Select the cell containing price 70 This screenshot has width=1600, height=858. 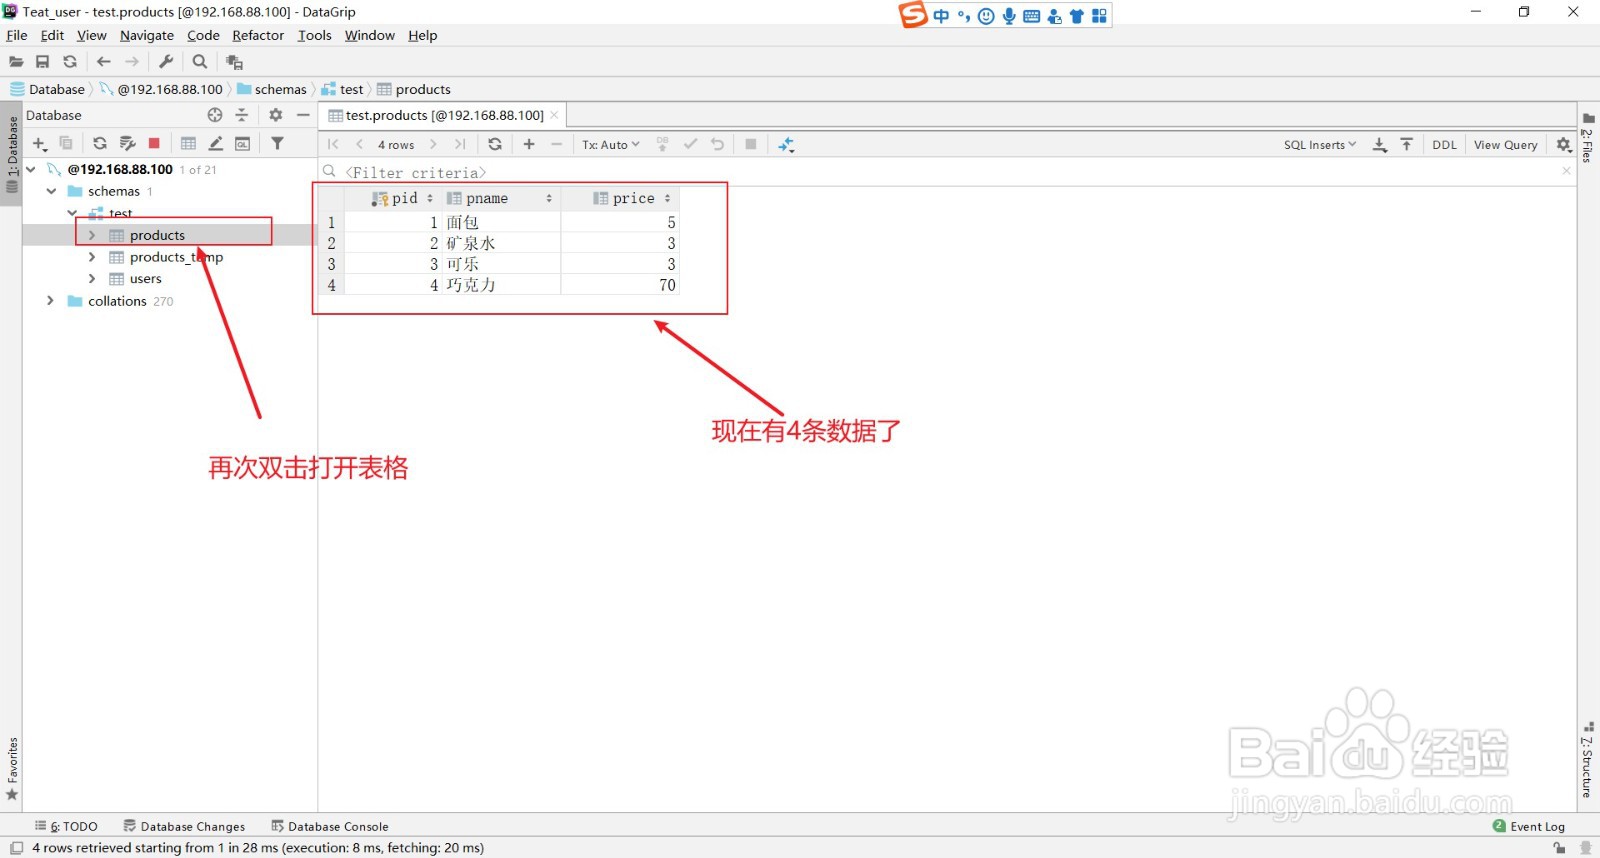click(x=620, y=285)
